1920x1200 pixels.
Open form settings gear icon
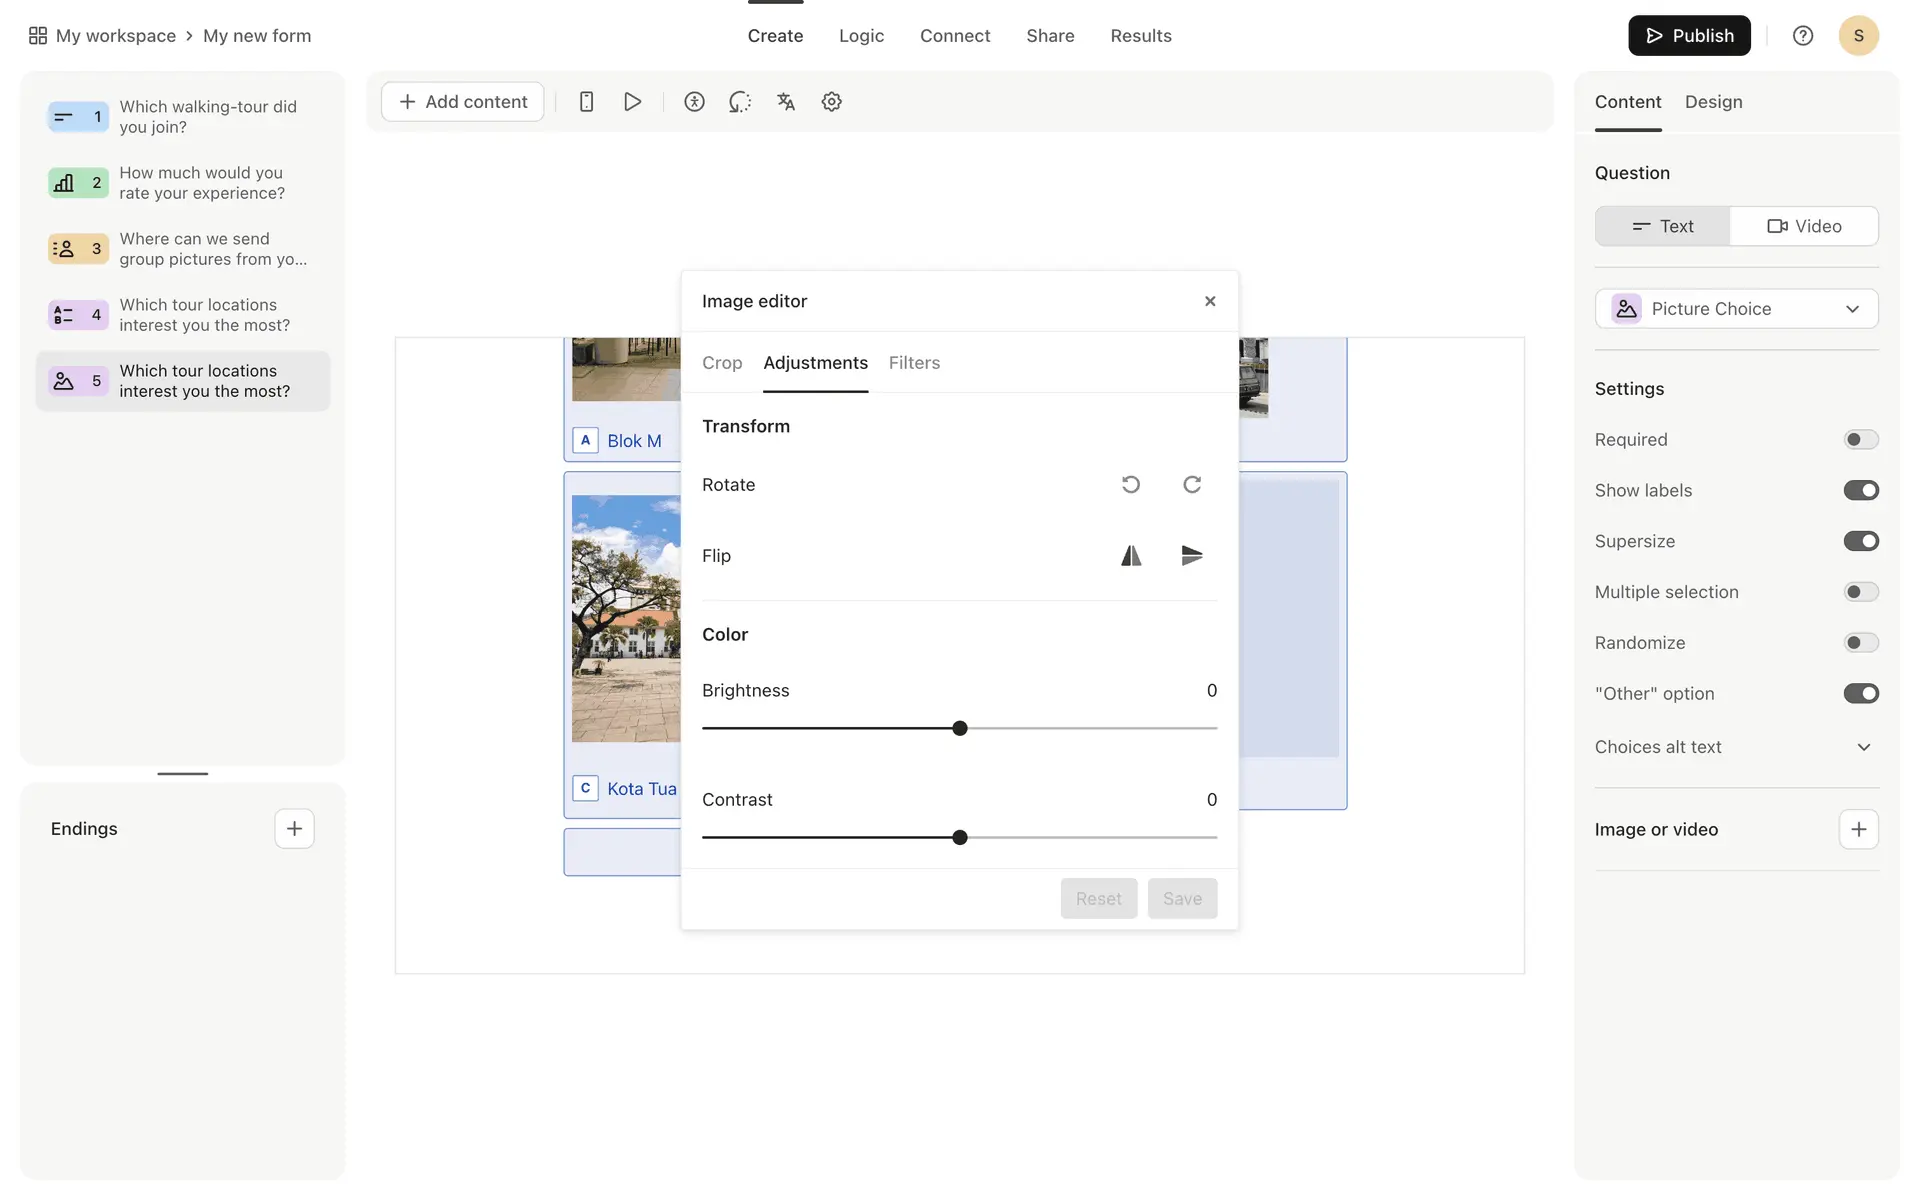[x=831, y=102]
